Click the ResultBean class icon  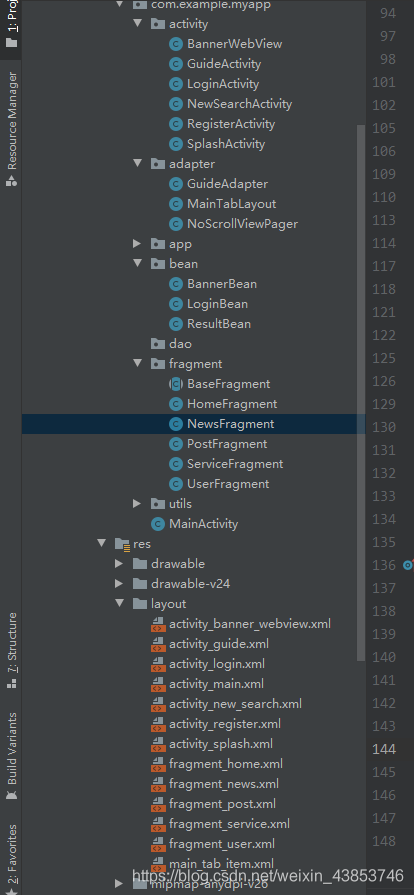[x=176, y=324]
